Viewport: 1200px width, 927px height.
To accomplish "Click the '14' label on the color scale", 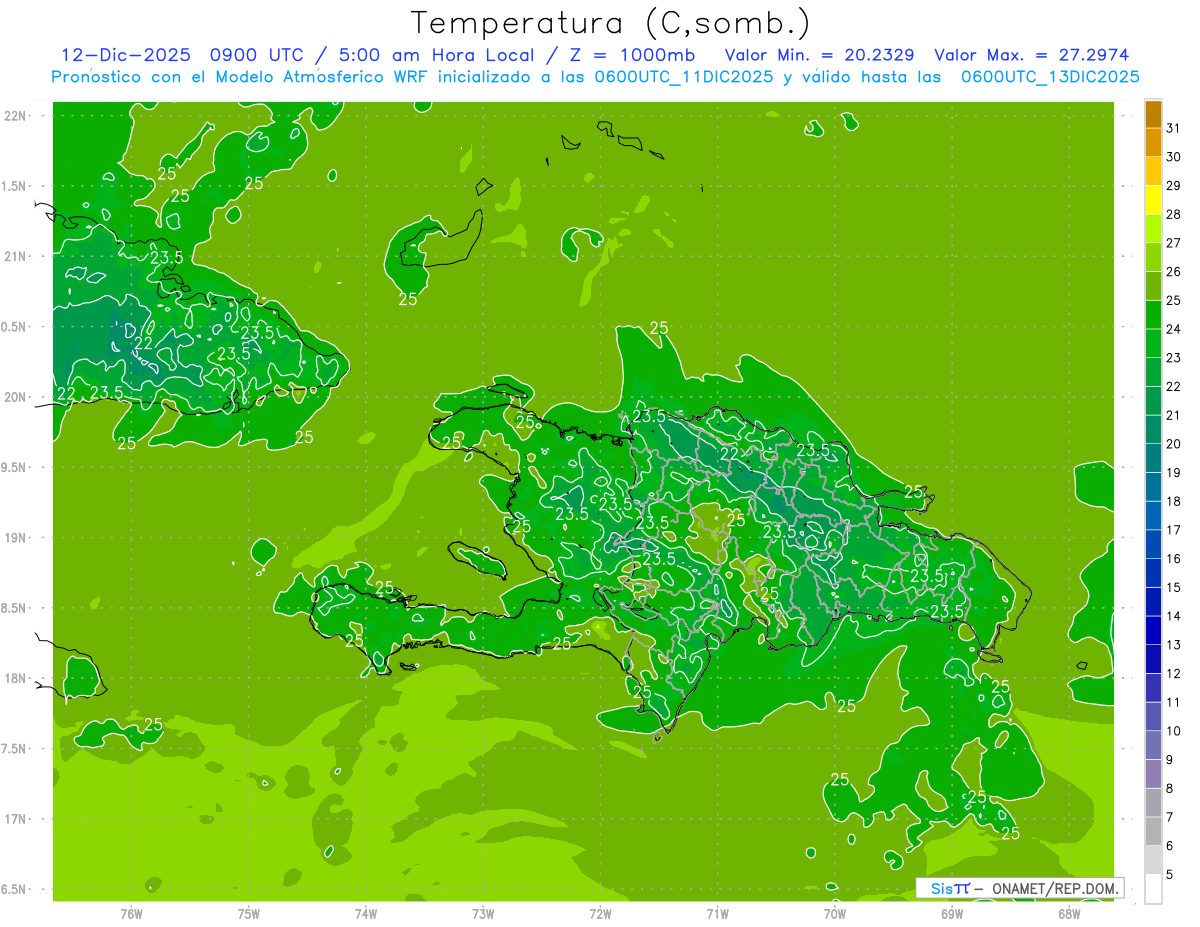I will (1174, 616).
